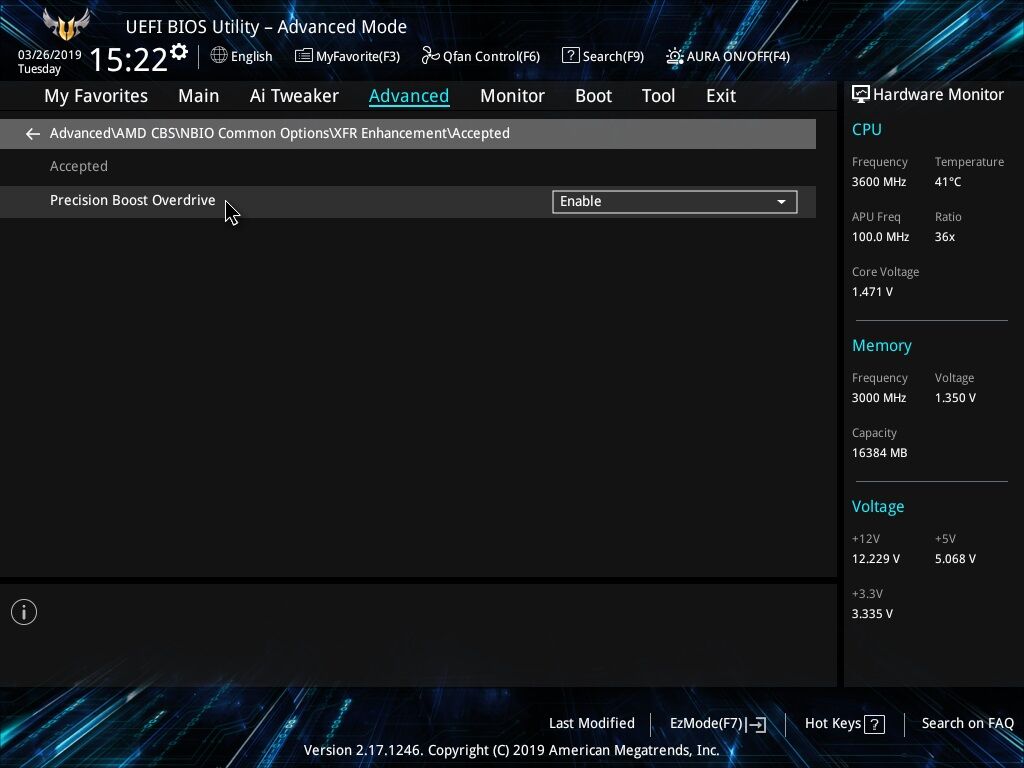This screenshot has height=768, width=1024.
Task: Click the Voltage section heading
Action: [878, 507]
